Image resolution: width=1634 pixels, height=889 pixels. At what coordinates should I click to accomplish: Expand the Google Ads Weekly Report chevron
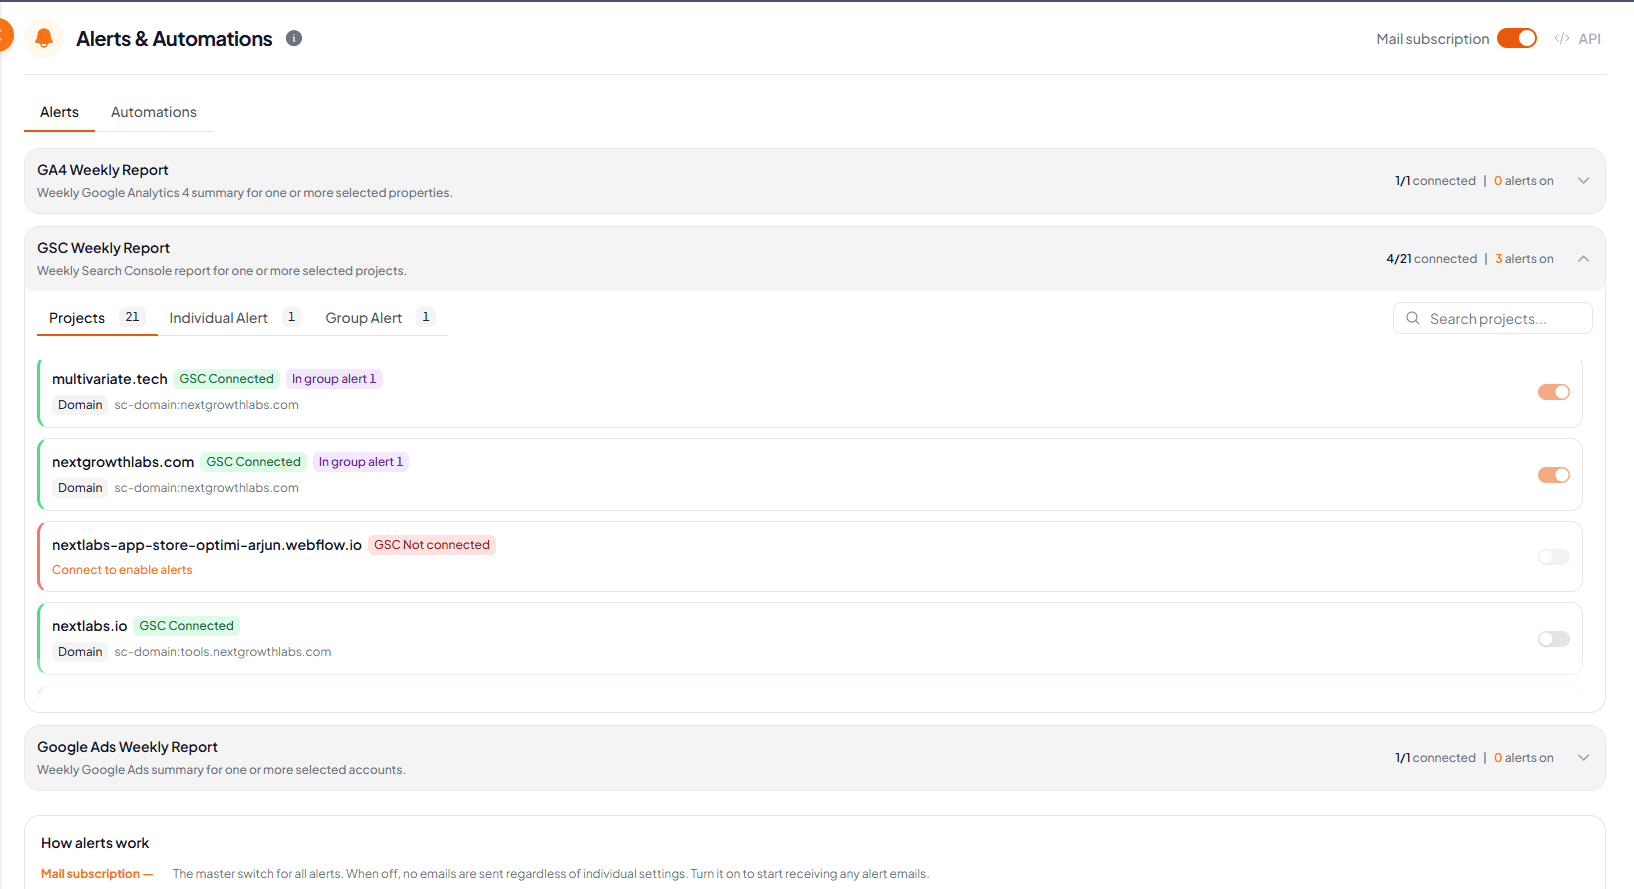(x=1584, y=758)
